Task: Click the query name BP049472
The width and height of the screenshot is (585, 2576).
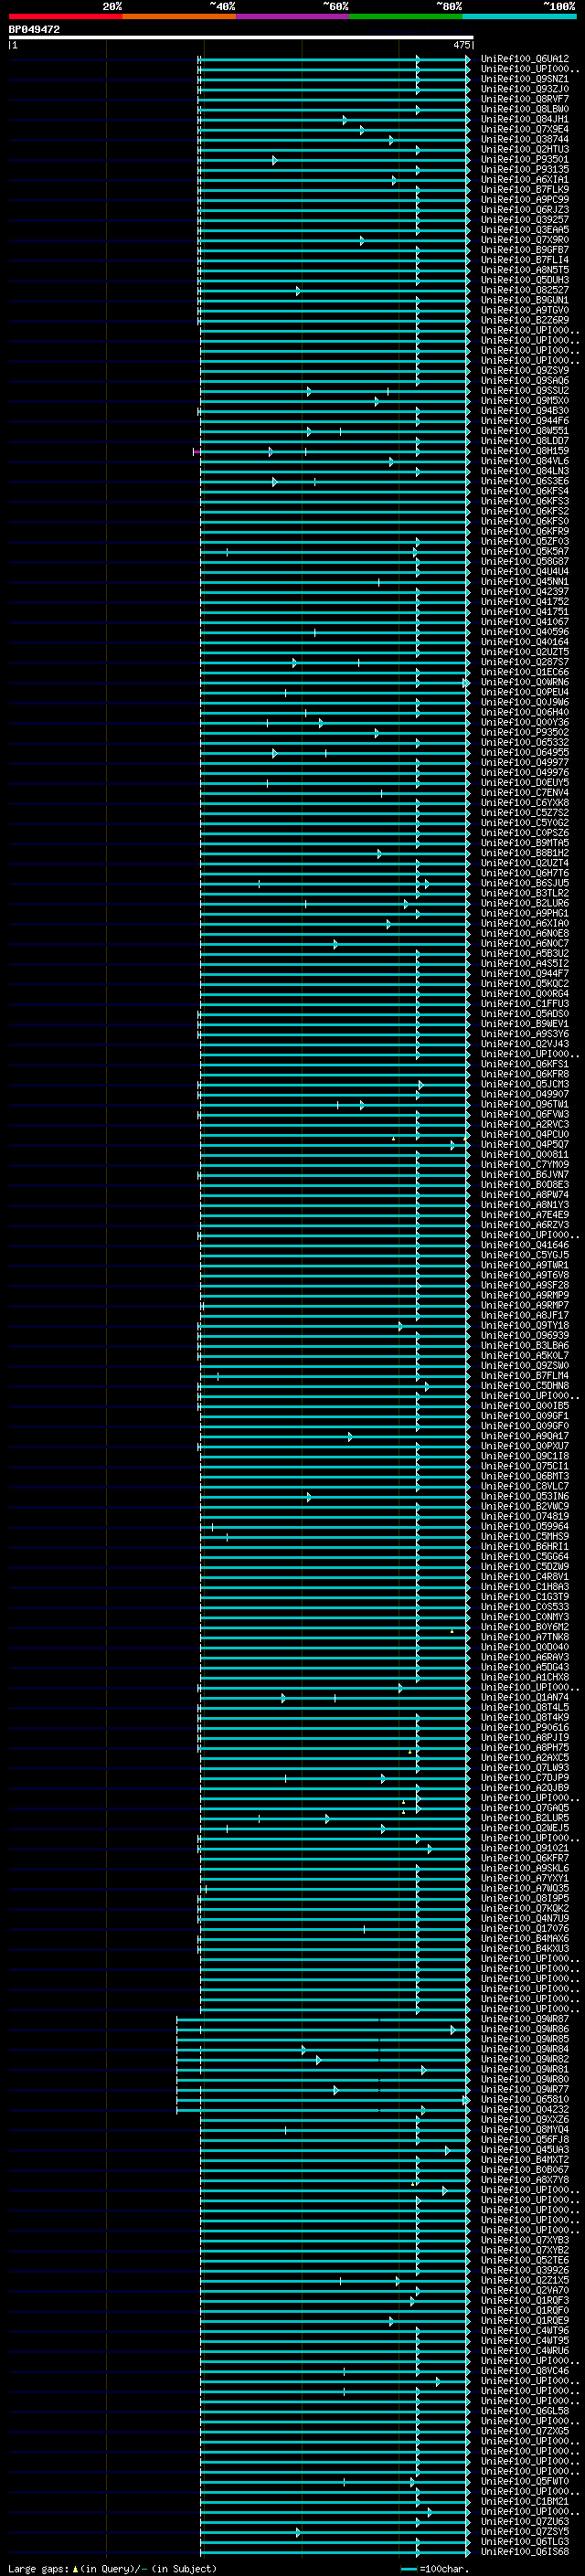Action: 34,30
